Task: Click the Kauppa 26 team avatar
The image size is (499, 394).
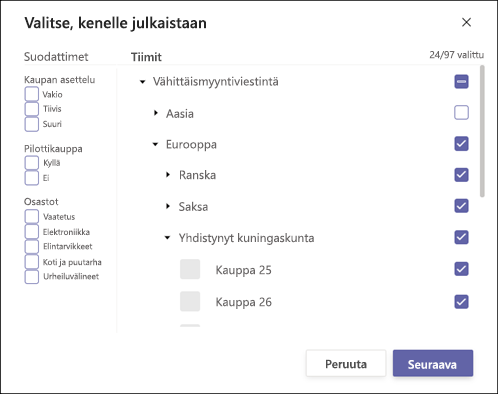Action: point(190,301)
